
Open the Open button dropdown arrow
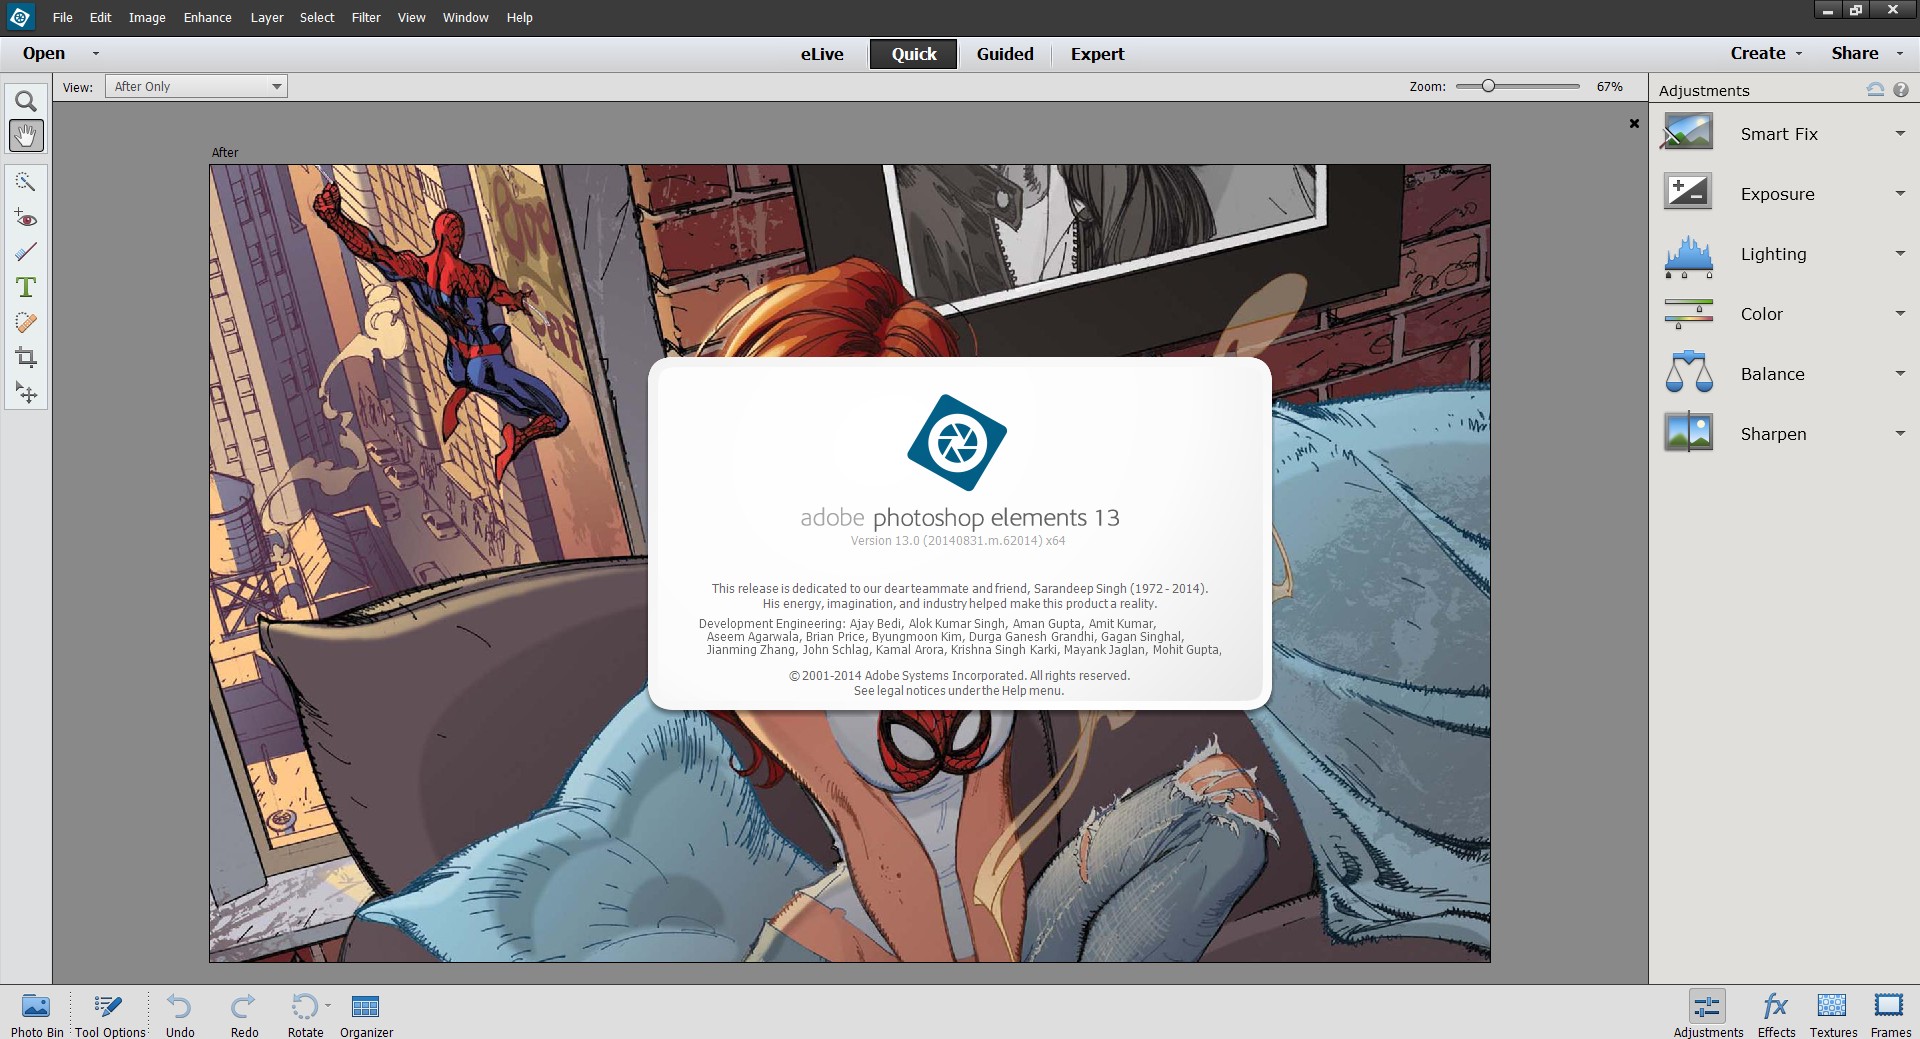pos(96,54)
